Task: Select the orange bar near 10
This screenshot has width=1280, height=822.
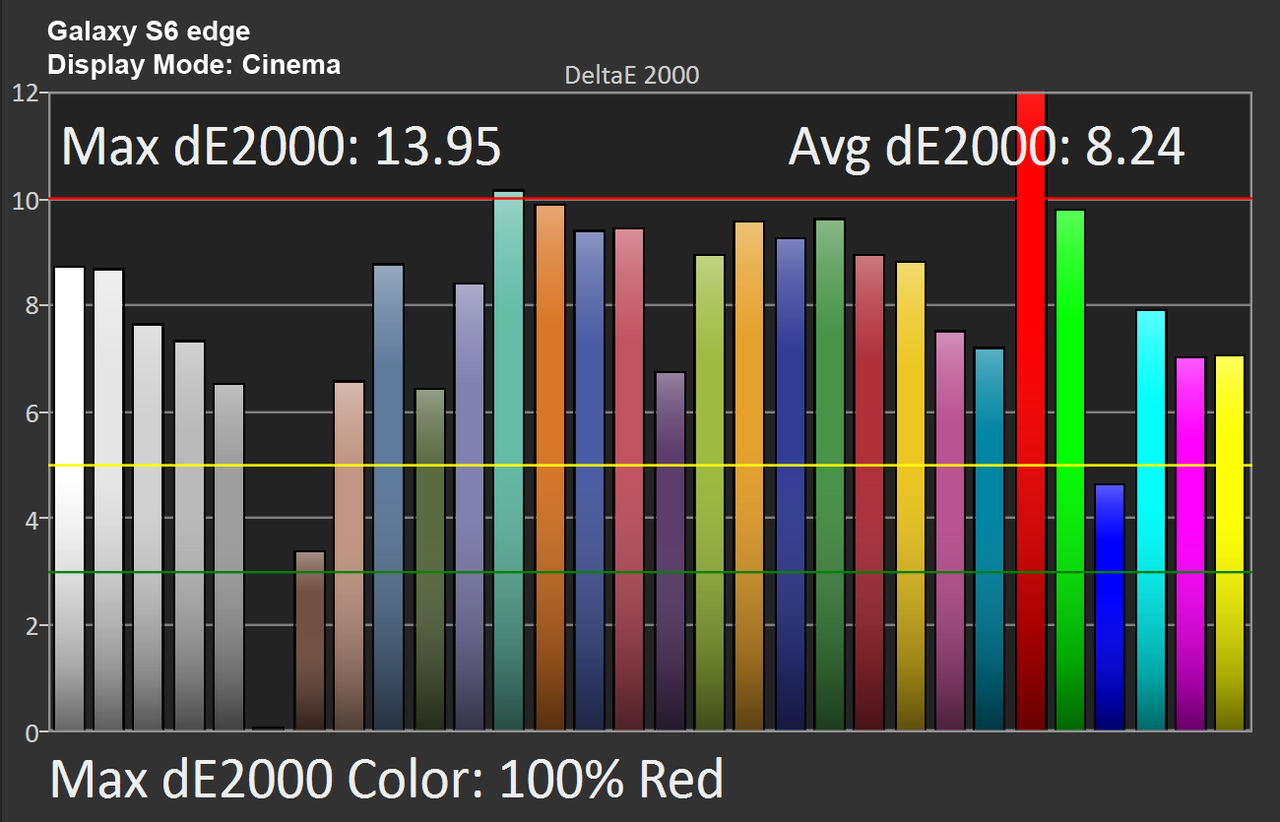Action: tap(550, 468)
